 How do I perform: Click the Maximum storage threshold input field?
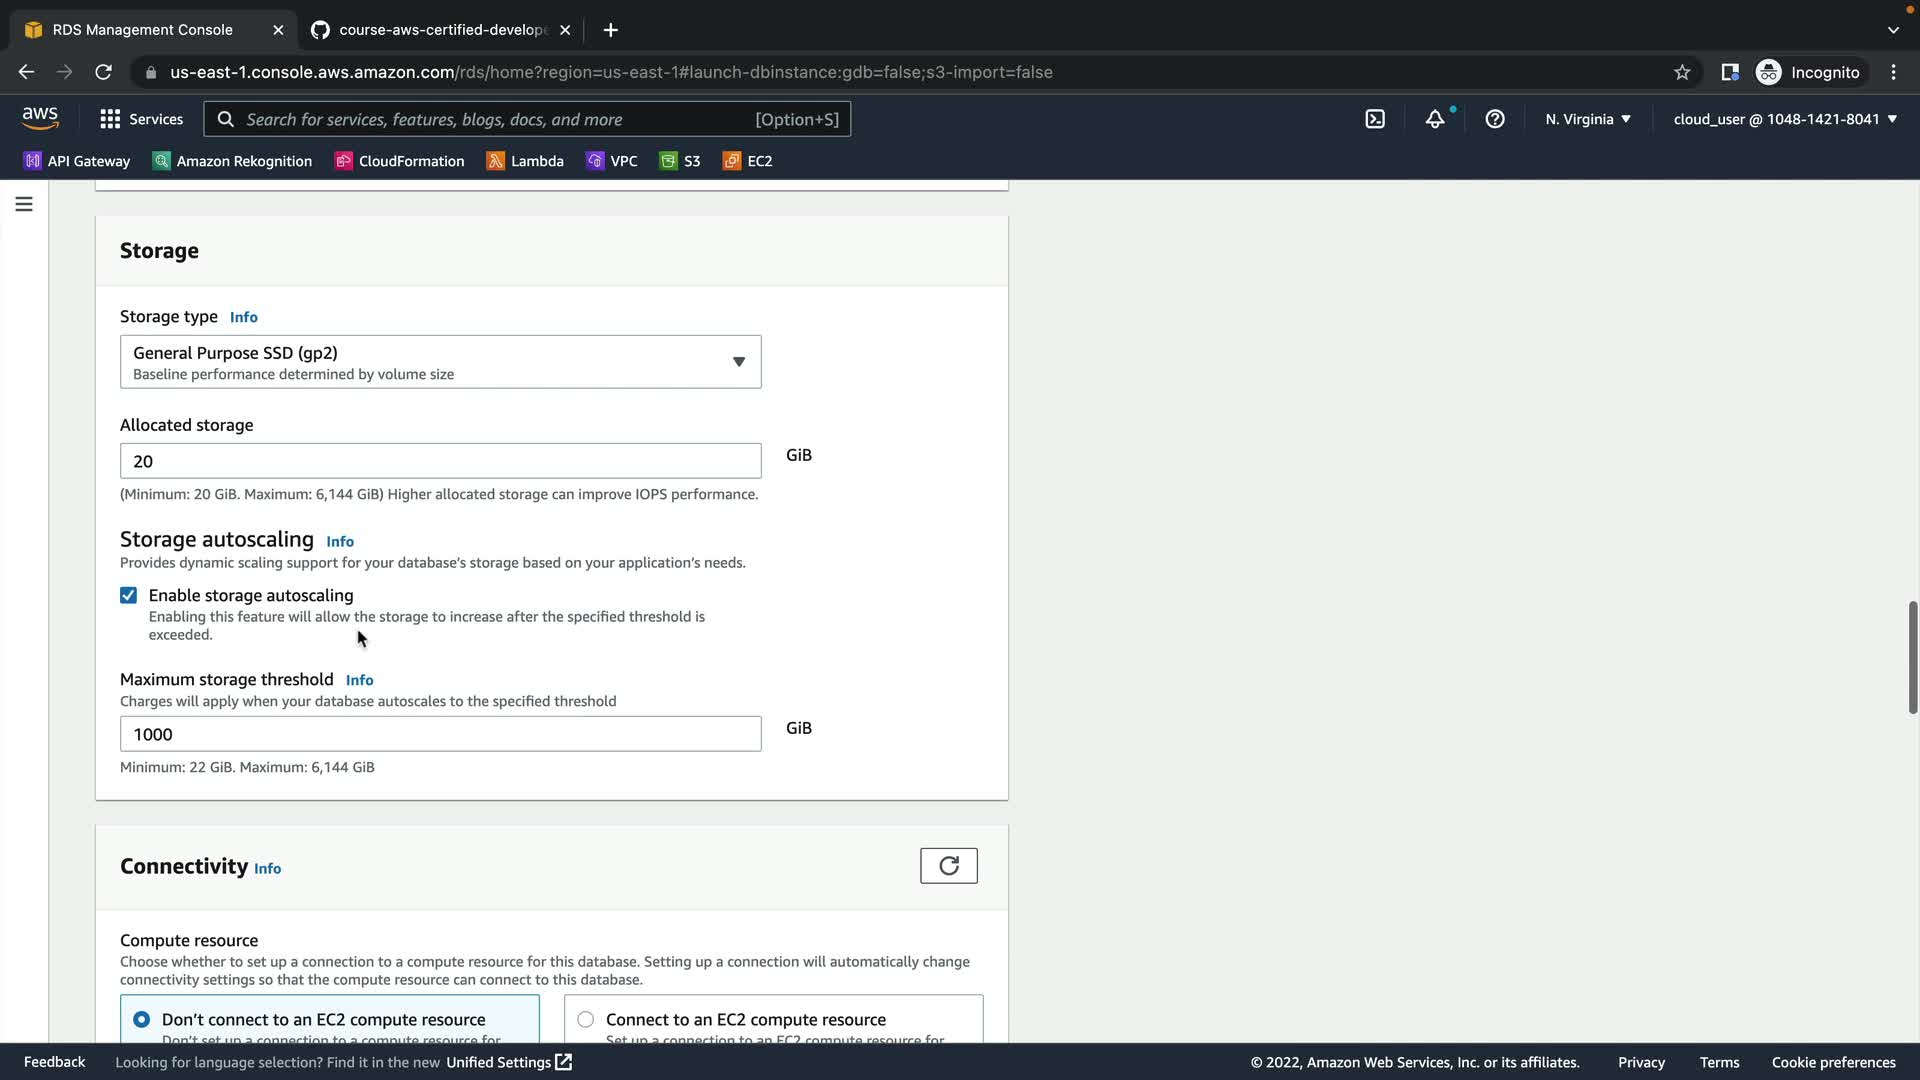click(440, 734)
